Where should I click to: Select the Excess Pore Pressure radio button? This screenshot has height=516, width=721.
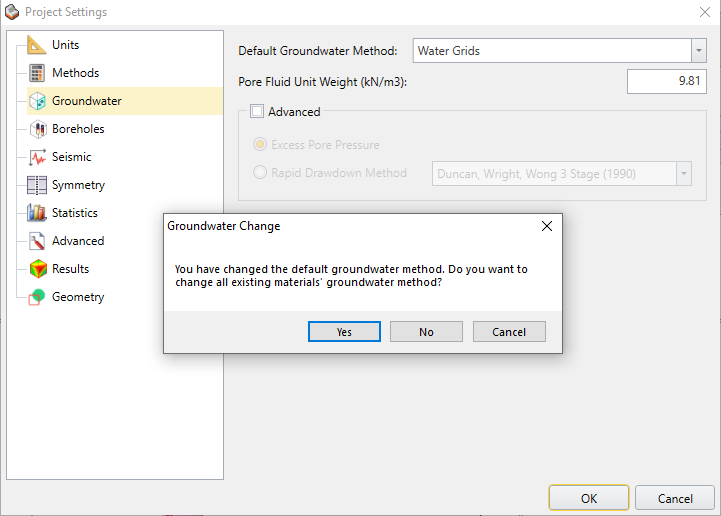(261, 145)
